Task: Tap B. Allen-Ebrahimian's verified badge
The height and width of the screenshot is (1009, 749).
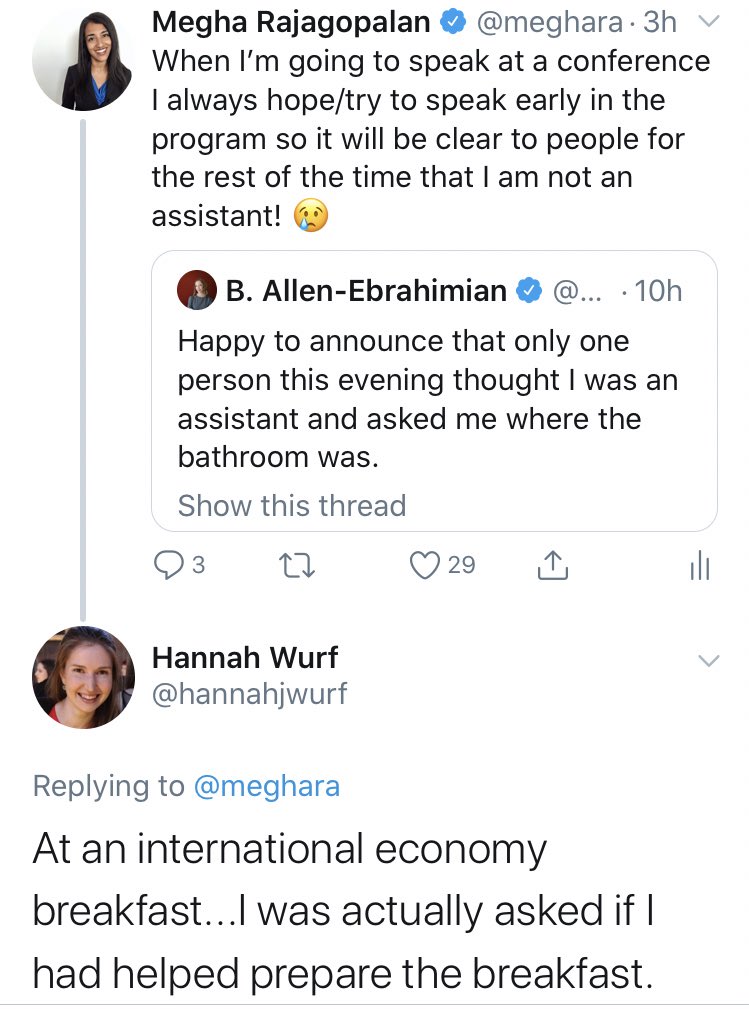Action: pyautogui.click(x=527, y=291)
